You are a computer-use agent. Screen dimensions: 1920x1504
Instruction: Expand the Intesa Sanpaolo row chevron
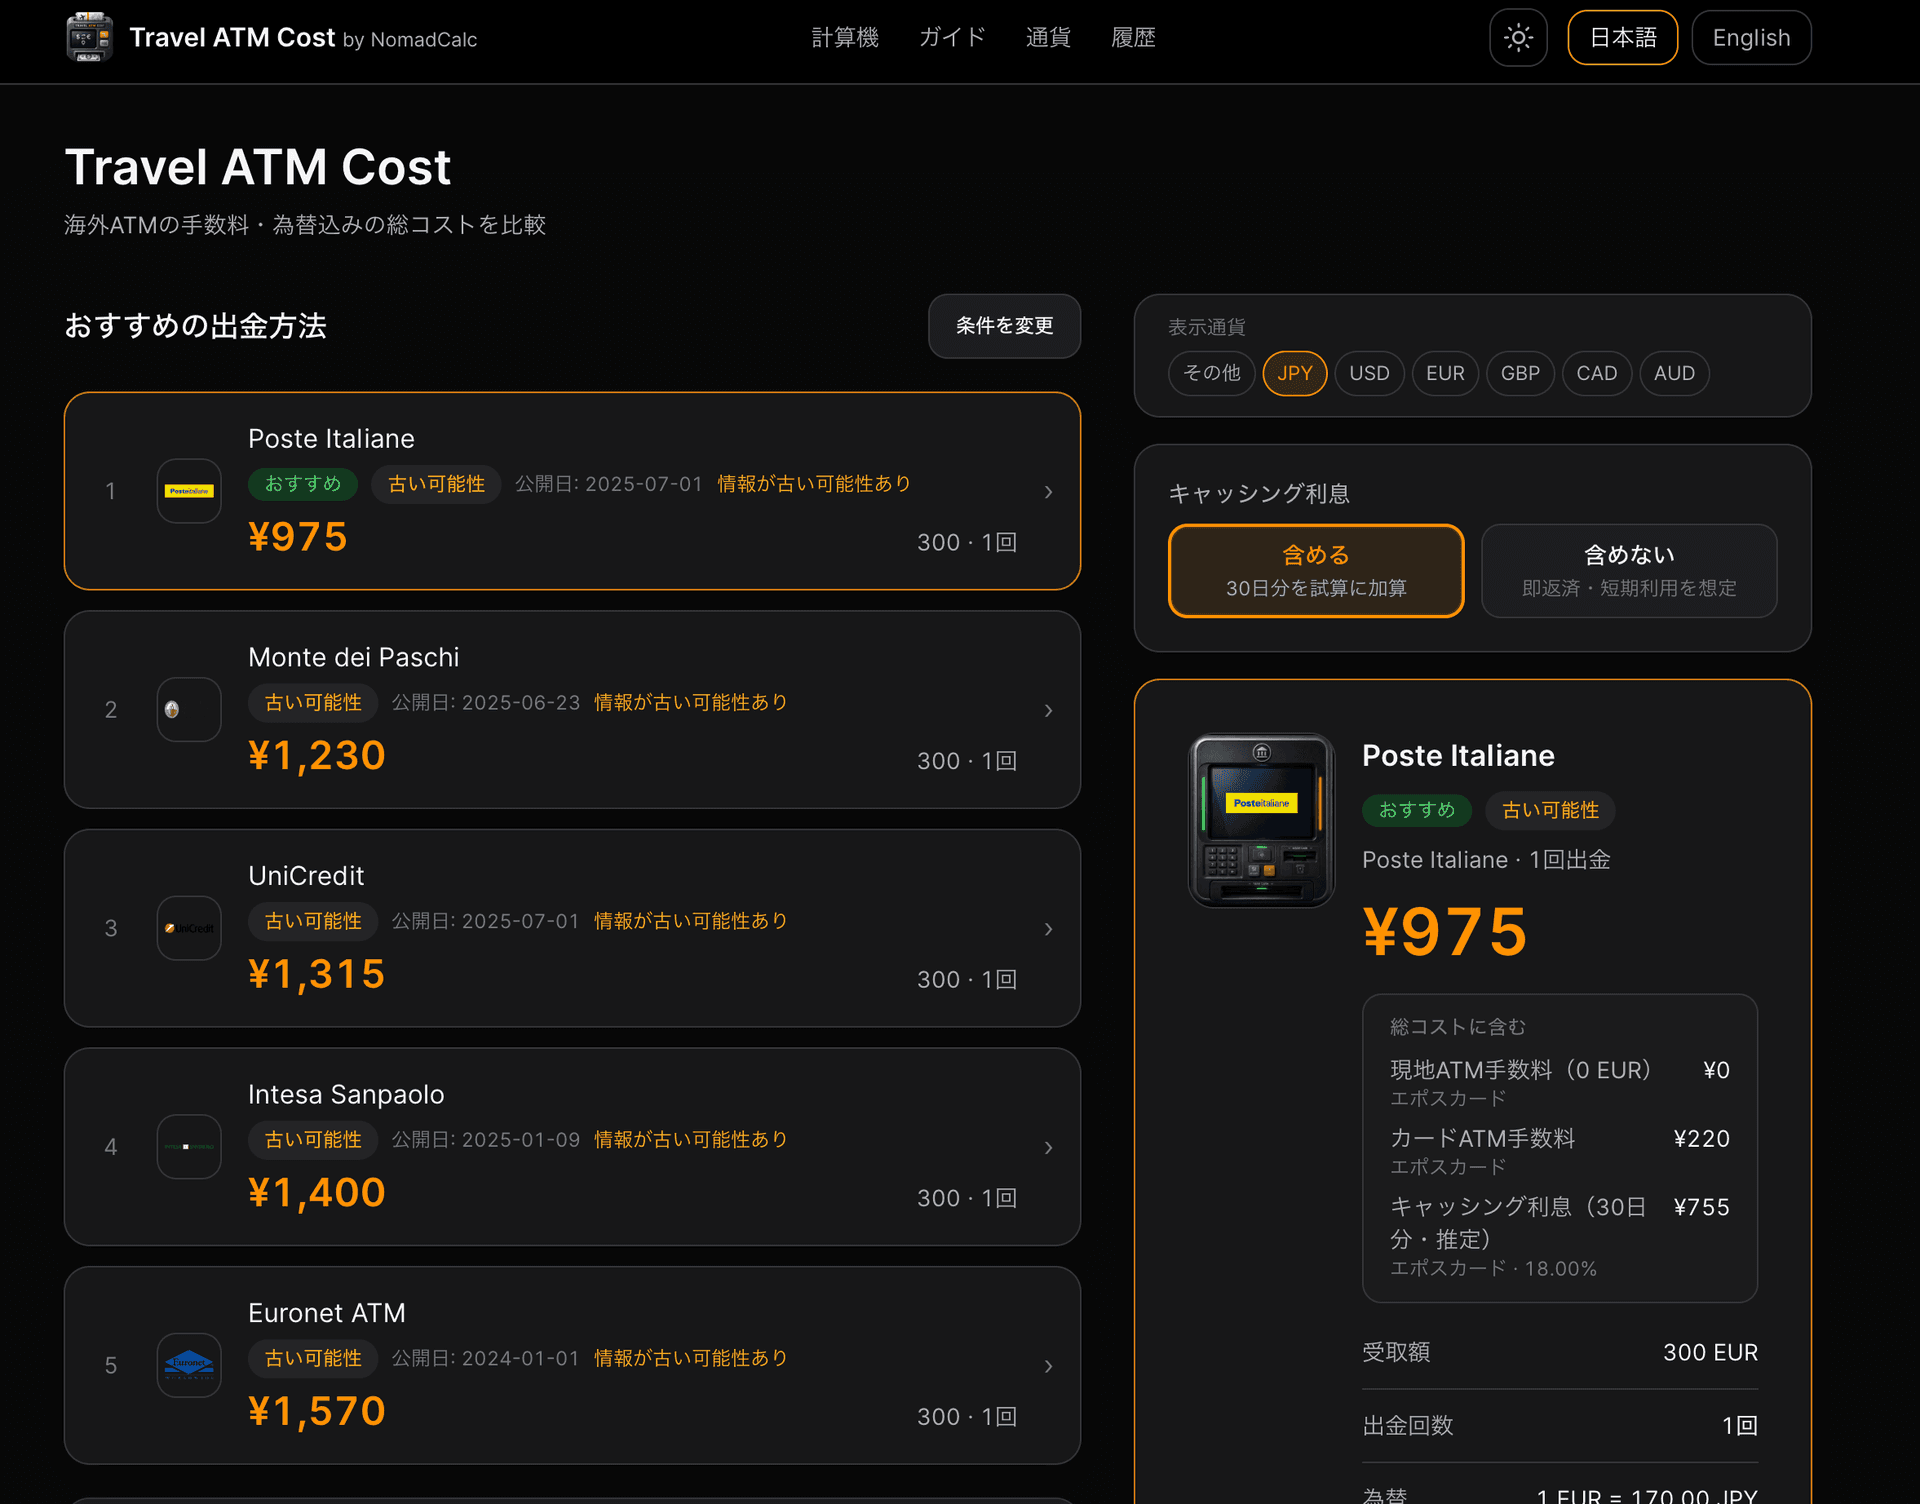coord(1048,1147)
